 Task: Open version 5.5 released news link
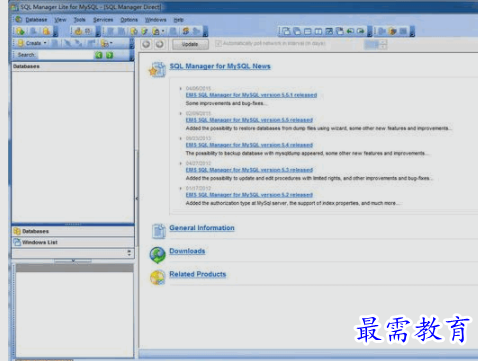point(249,120)
